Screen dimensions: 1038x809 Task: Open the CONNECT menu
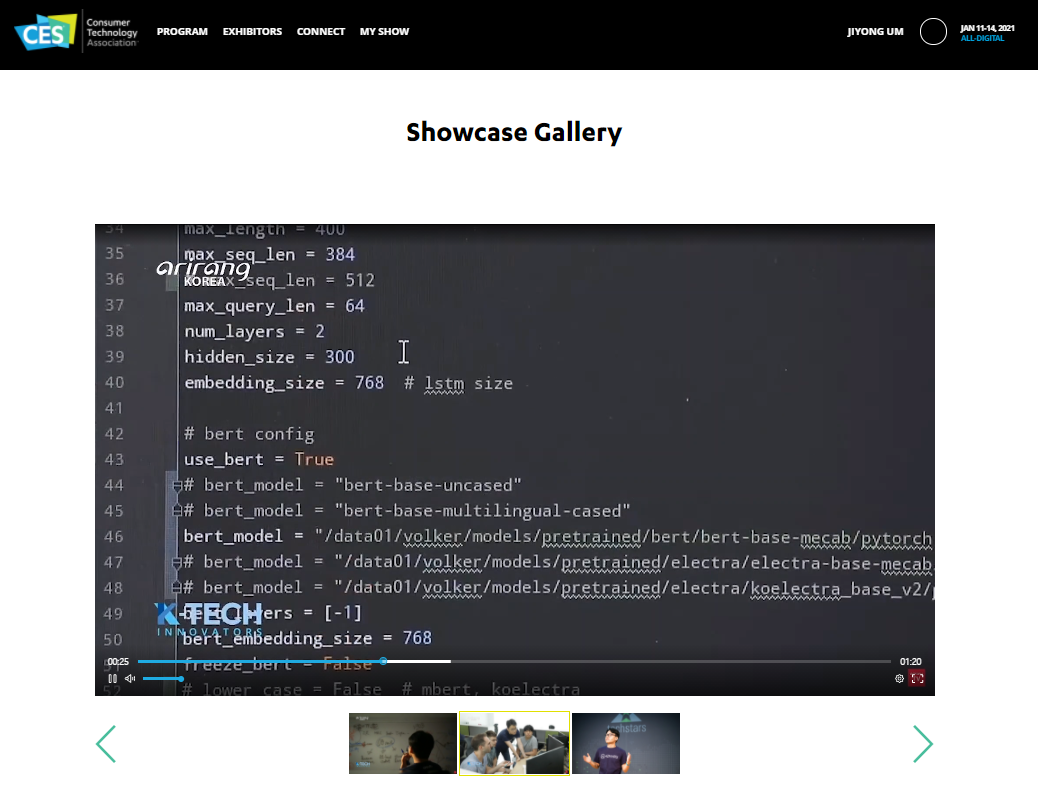(320, 32)
